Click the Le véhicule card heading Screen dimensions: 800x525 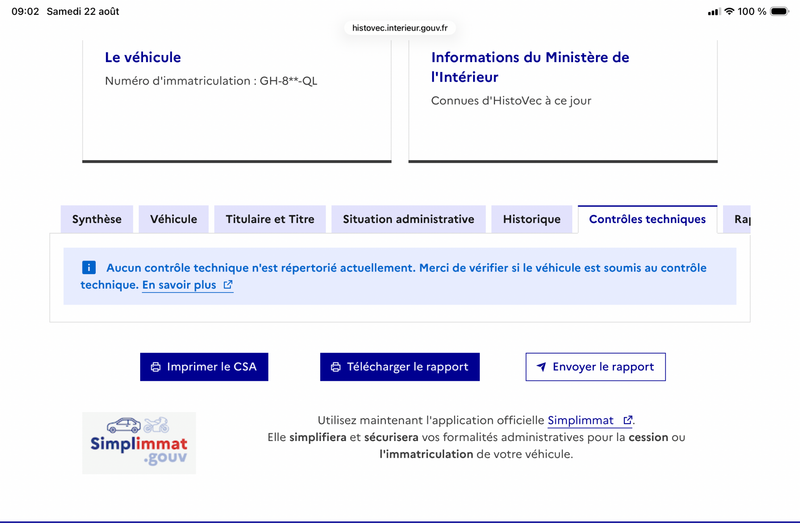point(143,57)
